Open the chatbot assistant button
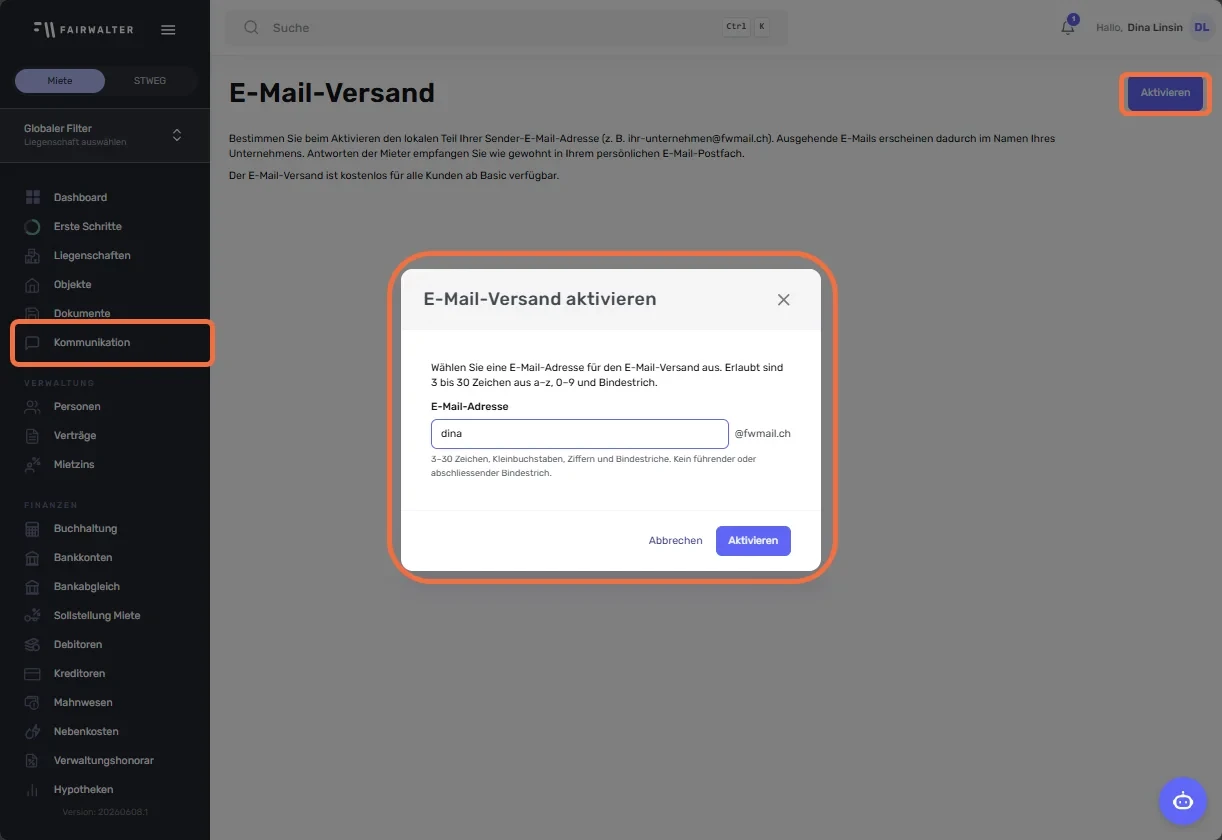This screenshot has width=1222, height=840. click(1183, 800)
